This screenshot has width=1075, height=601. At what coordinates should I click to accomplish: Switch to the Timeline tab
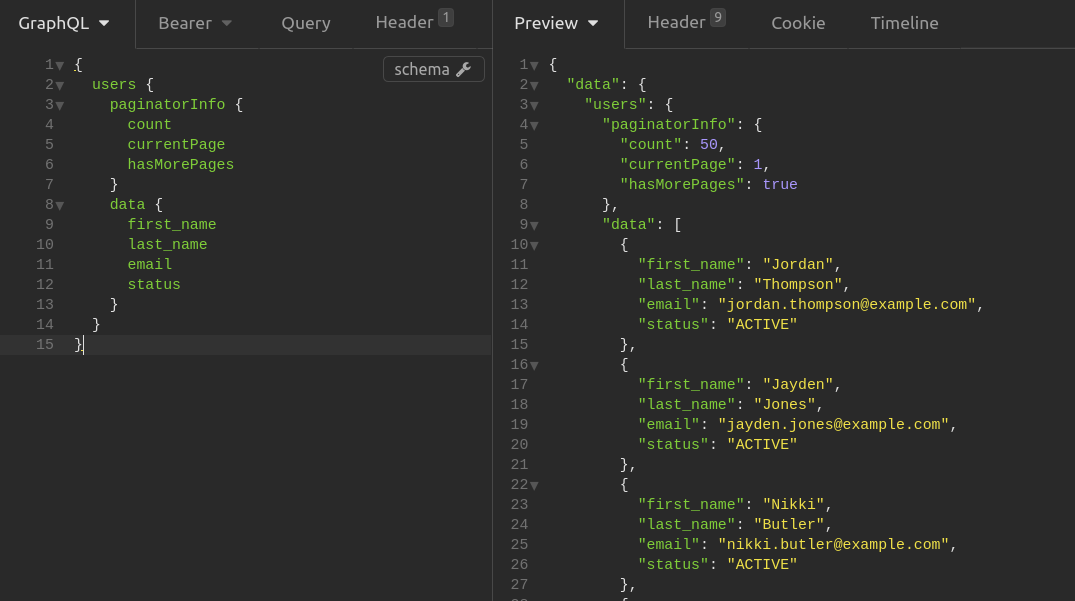coord(904,23)
